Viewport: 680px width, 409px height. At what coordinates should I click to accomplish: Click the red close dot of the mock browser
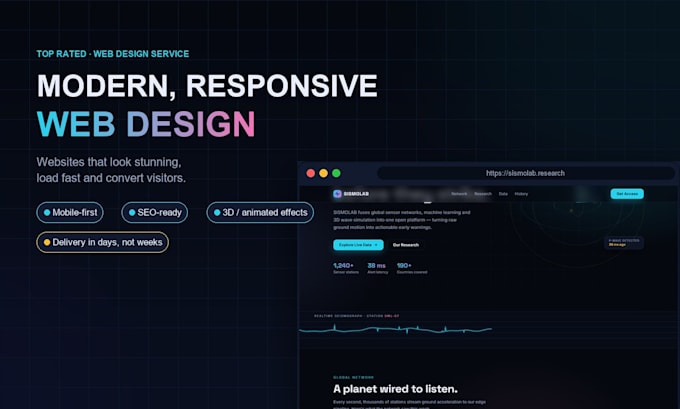[x=311, y=173]
